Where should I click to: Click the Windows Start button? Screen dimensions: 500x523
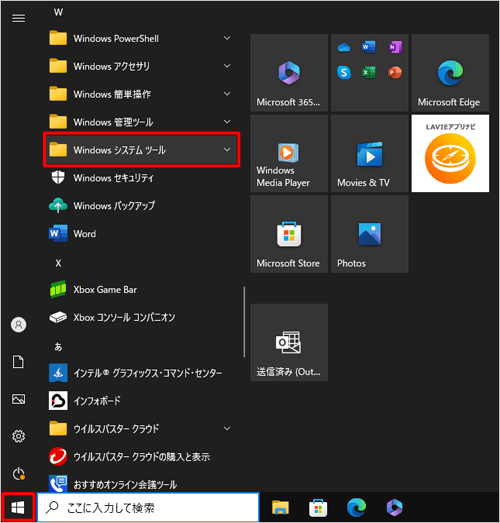point(18,508)
